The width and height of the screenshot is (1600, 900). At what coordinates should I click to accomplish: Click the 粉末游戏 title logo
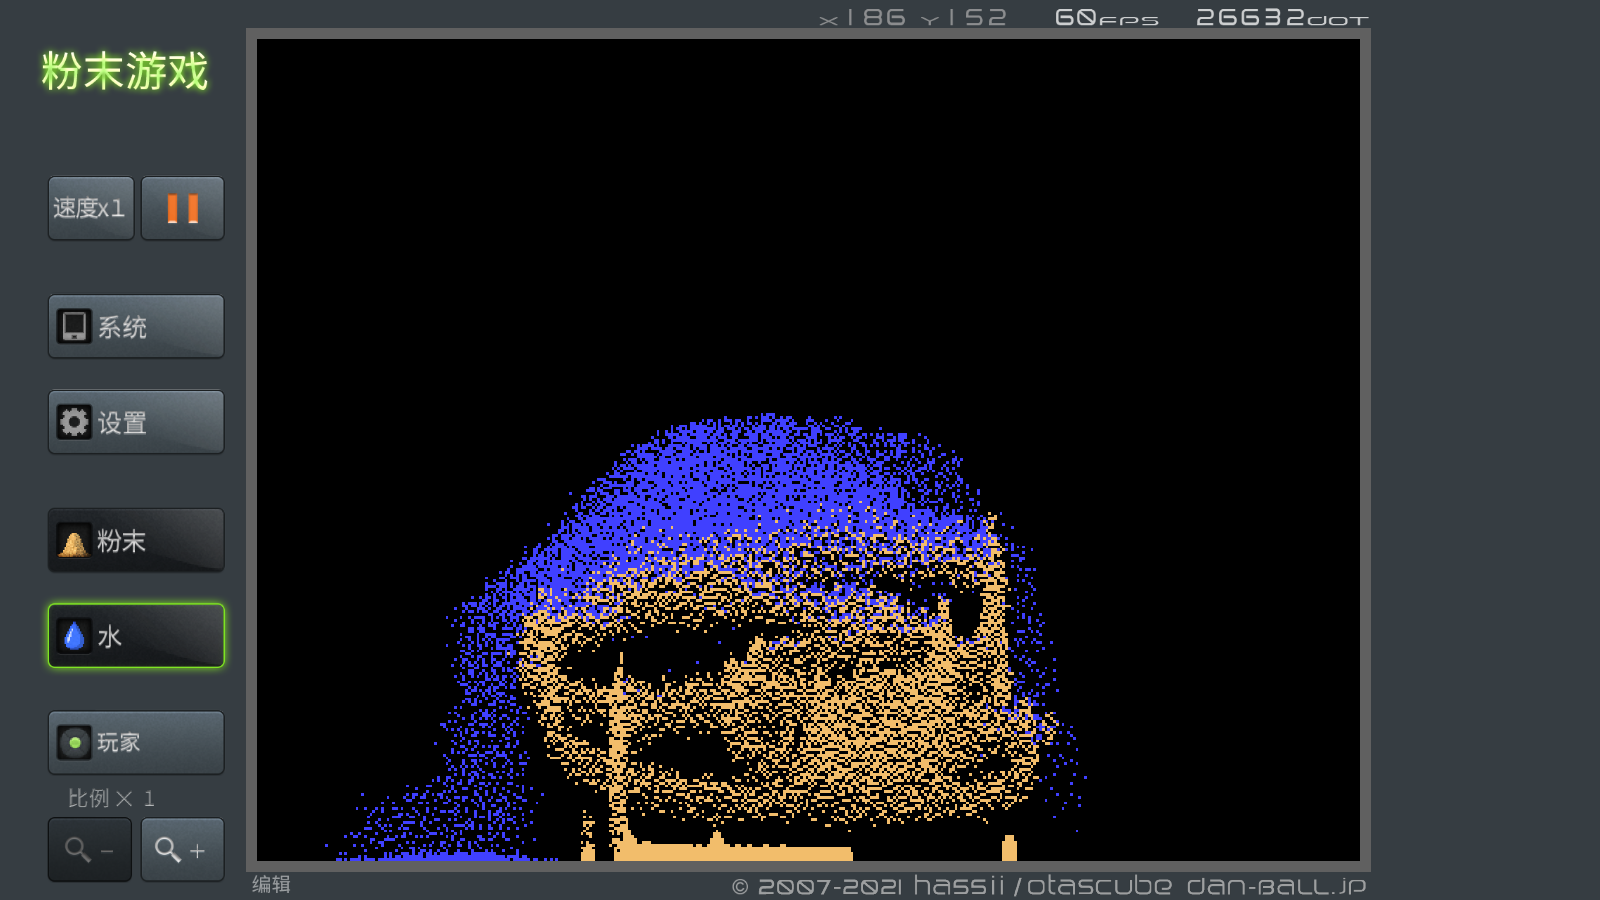[x=125, y=72]
